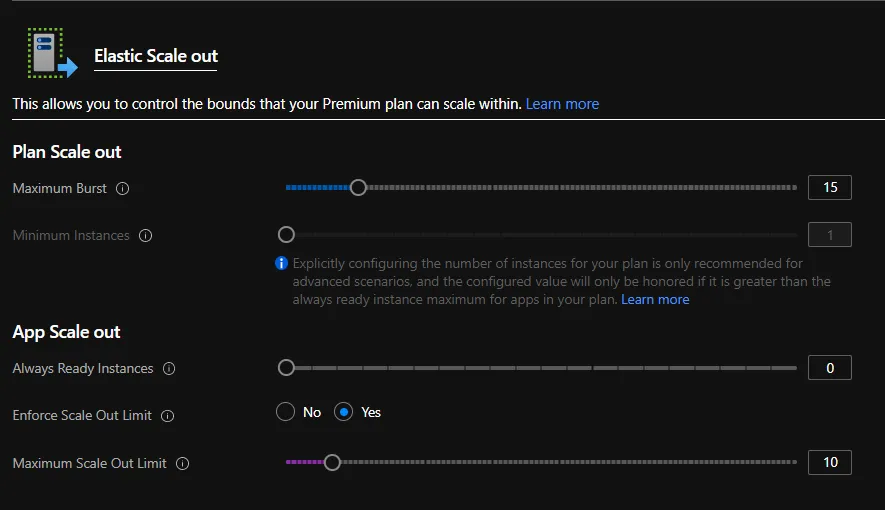Click info icon beside Always Ready Instances
Image resolution: width=885 pixels, height=510 pixels.
pos(169,369)
